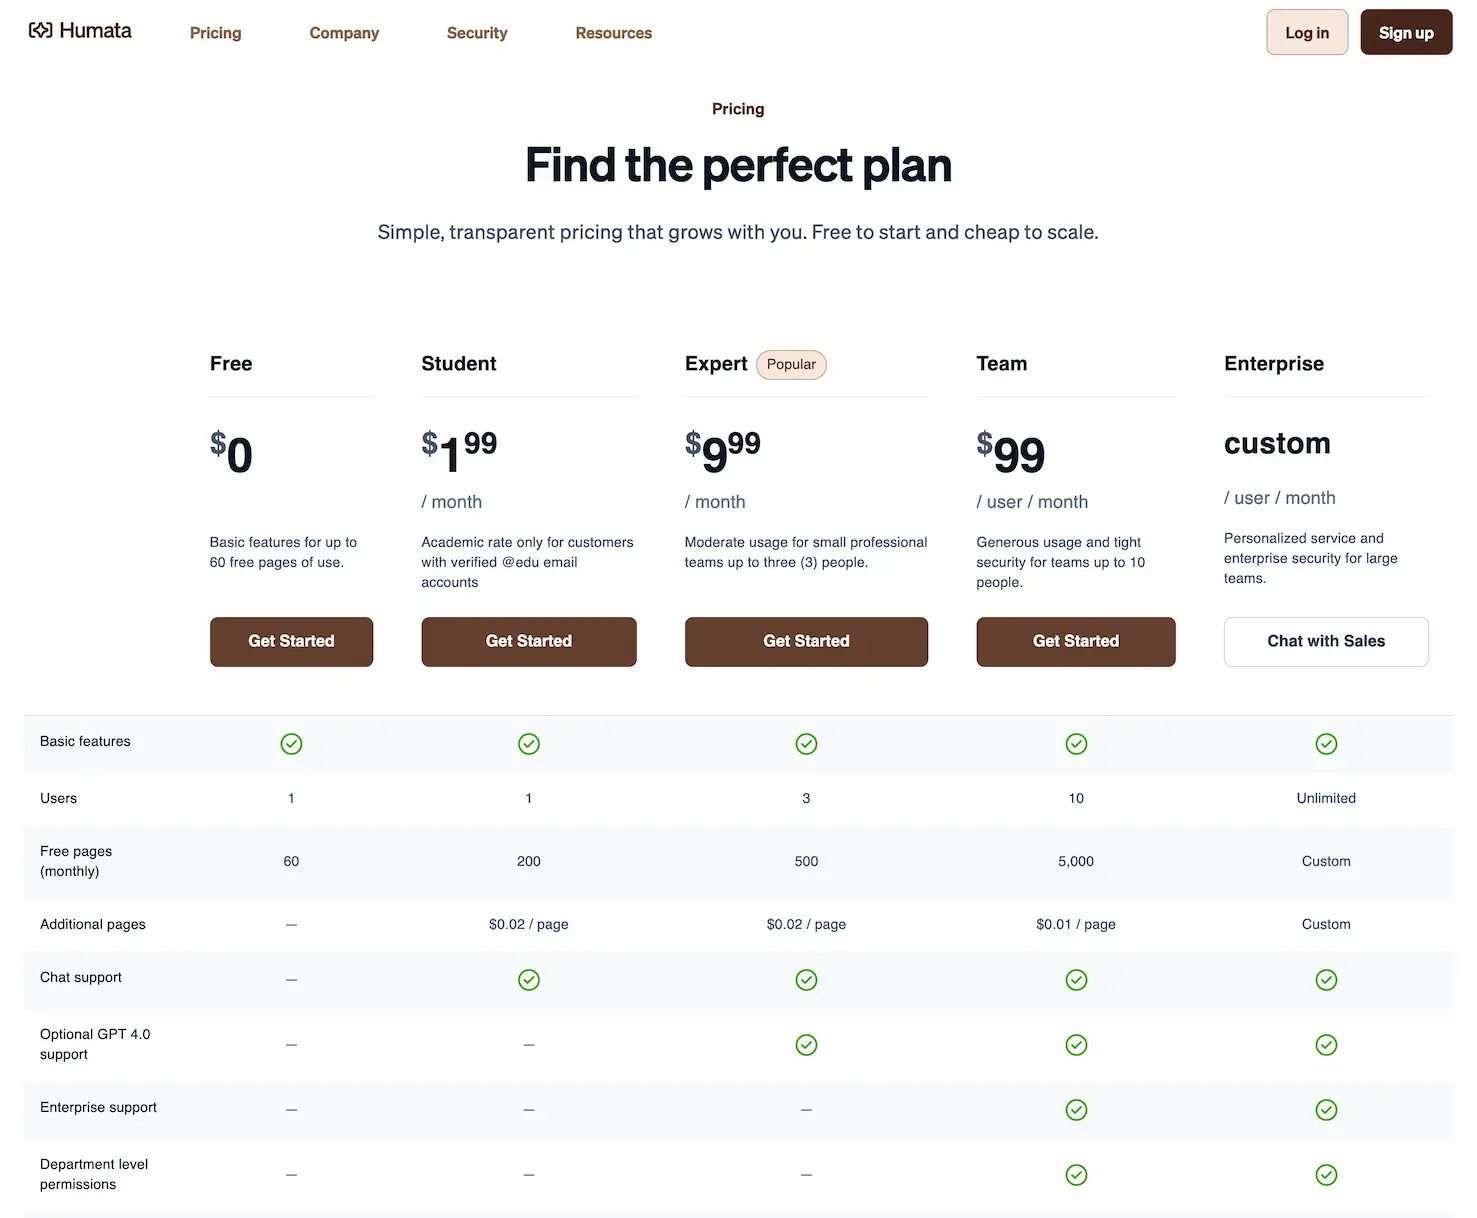
Task: Click the Chat support checkmark under Student
Action: [529, 980]
